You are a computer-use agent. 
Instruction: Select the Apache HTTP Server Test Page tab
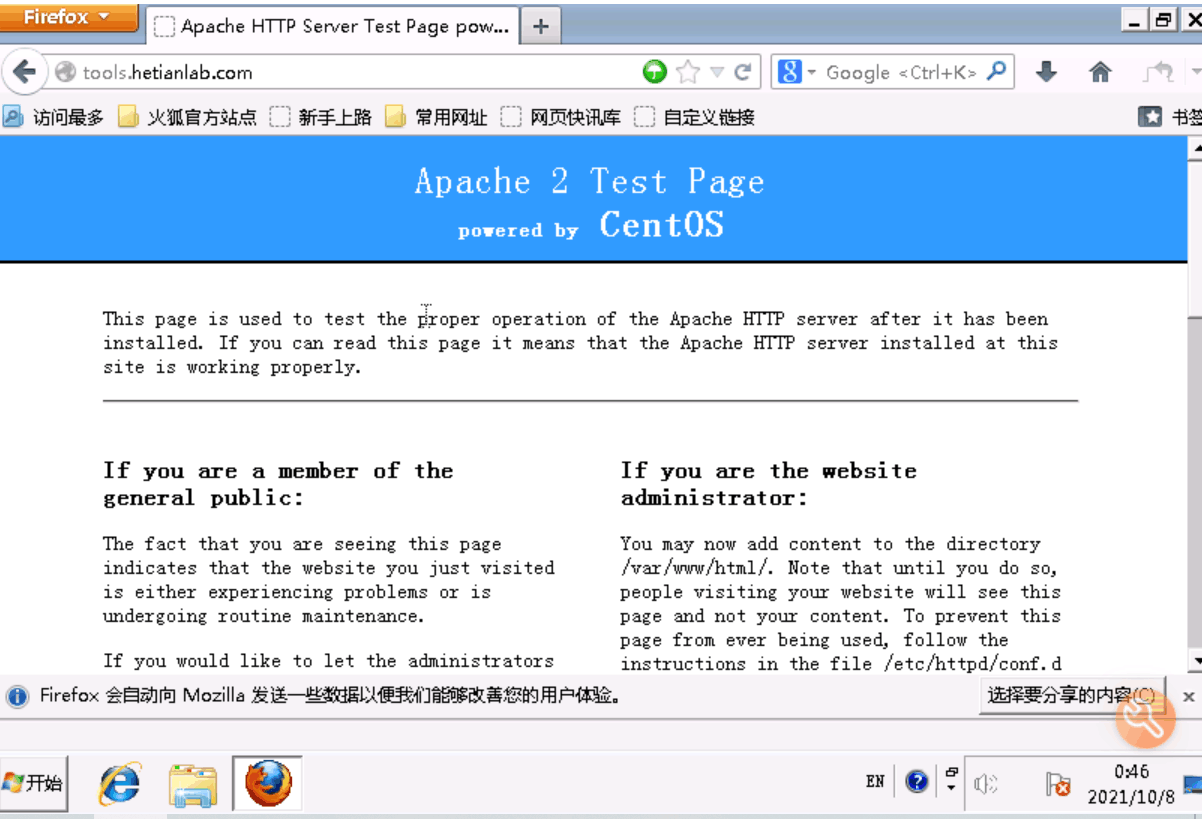tap(333, 27)
